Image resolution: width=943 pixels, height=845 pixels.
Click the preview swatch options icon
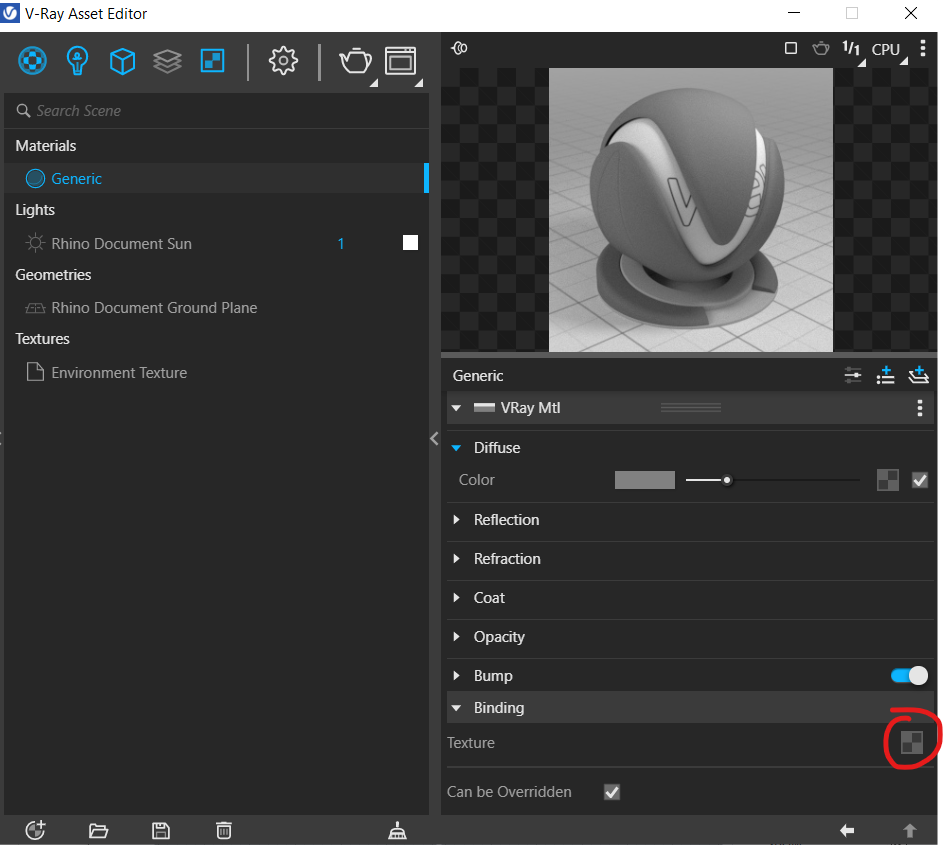[x=459, y=48]
